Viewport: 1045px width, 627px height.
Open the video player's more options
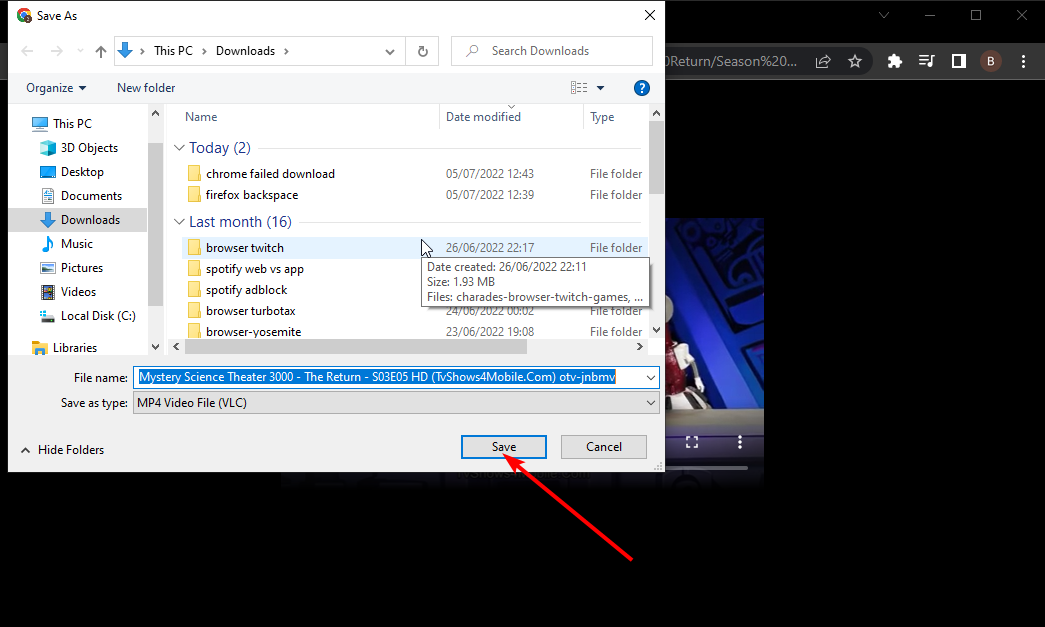tap(740, 442)
